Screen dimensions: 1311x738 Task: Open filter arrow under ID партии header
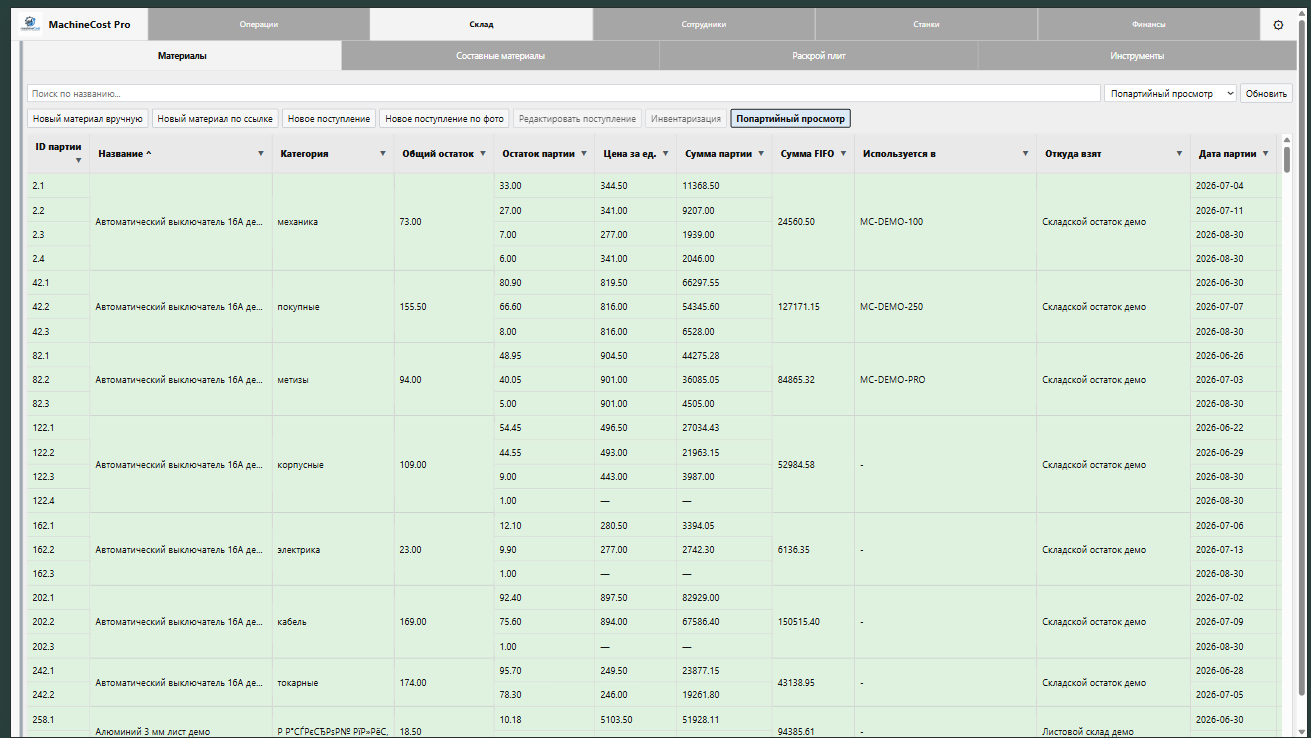pos(78,161)
